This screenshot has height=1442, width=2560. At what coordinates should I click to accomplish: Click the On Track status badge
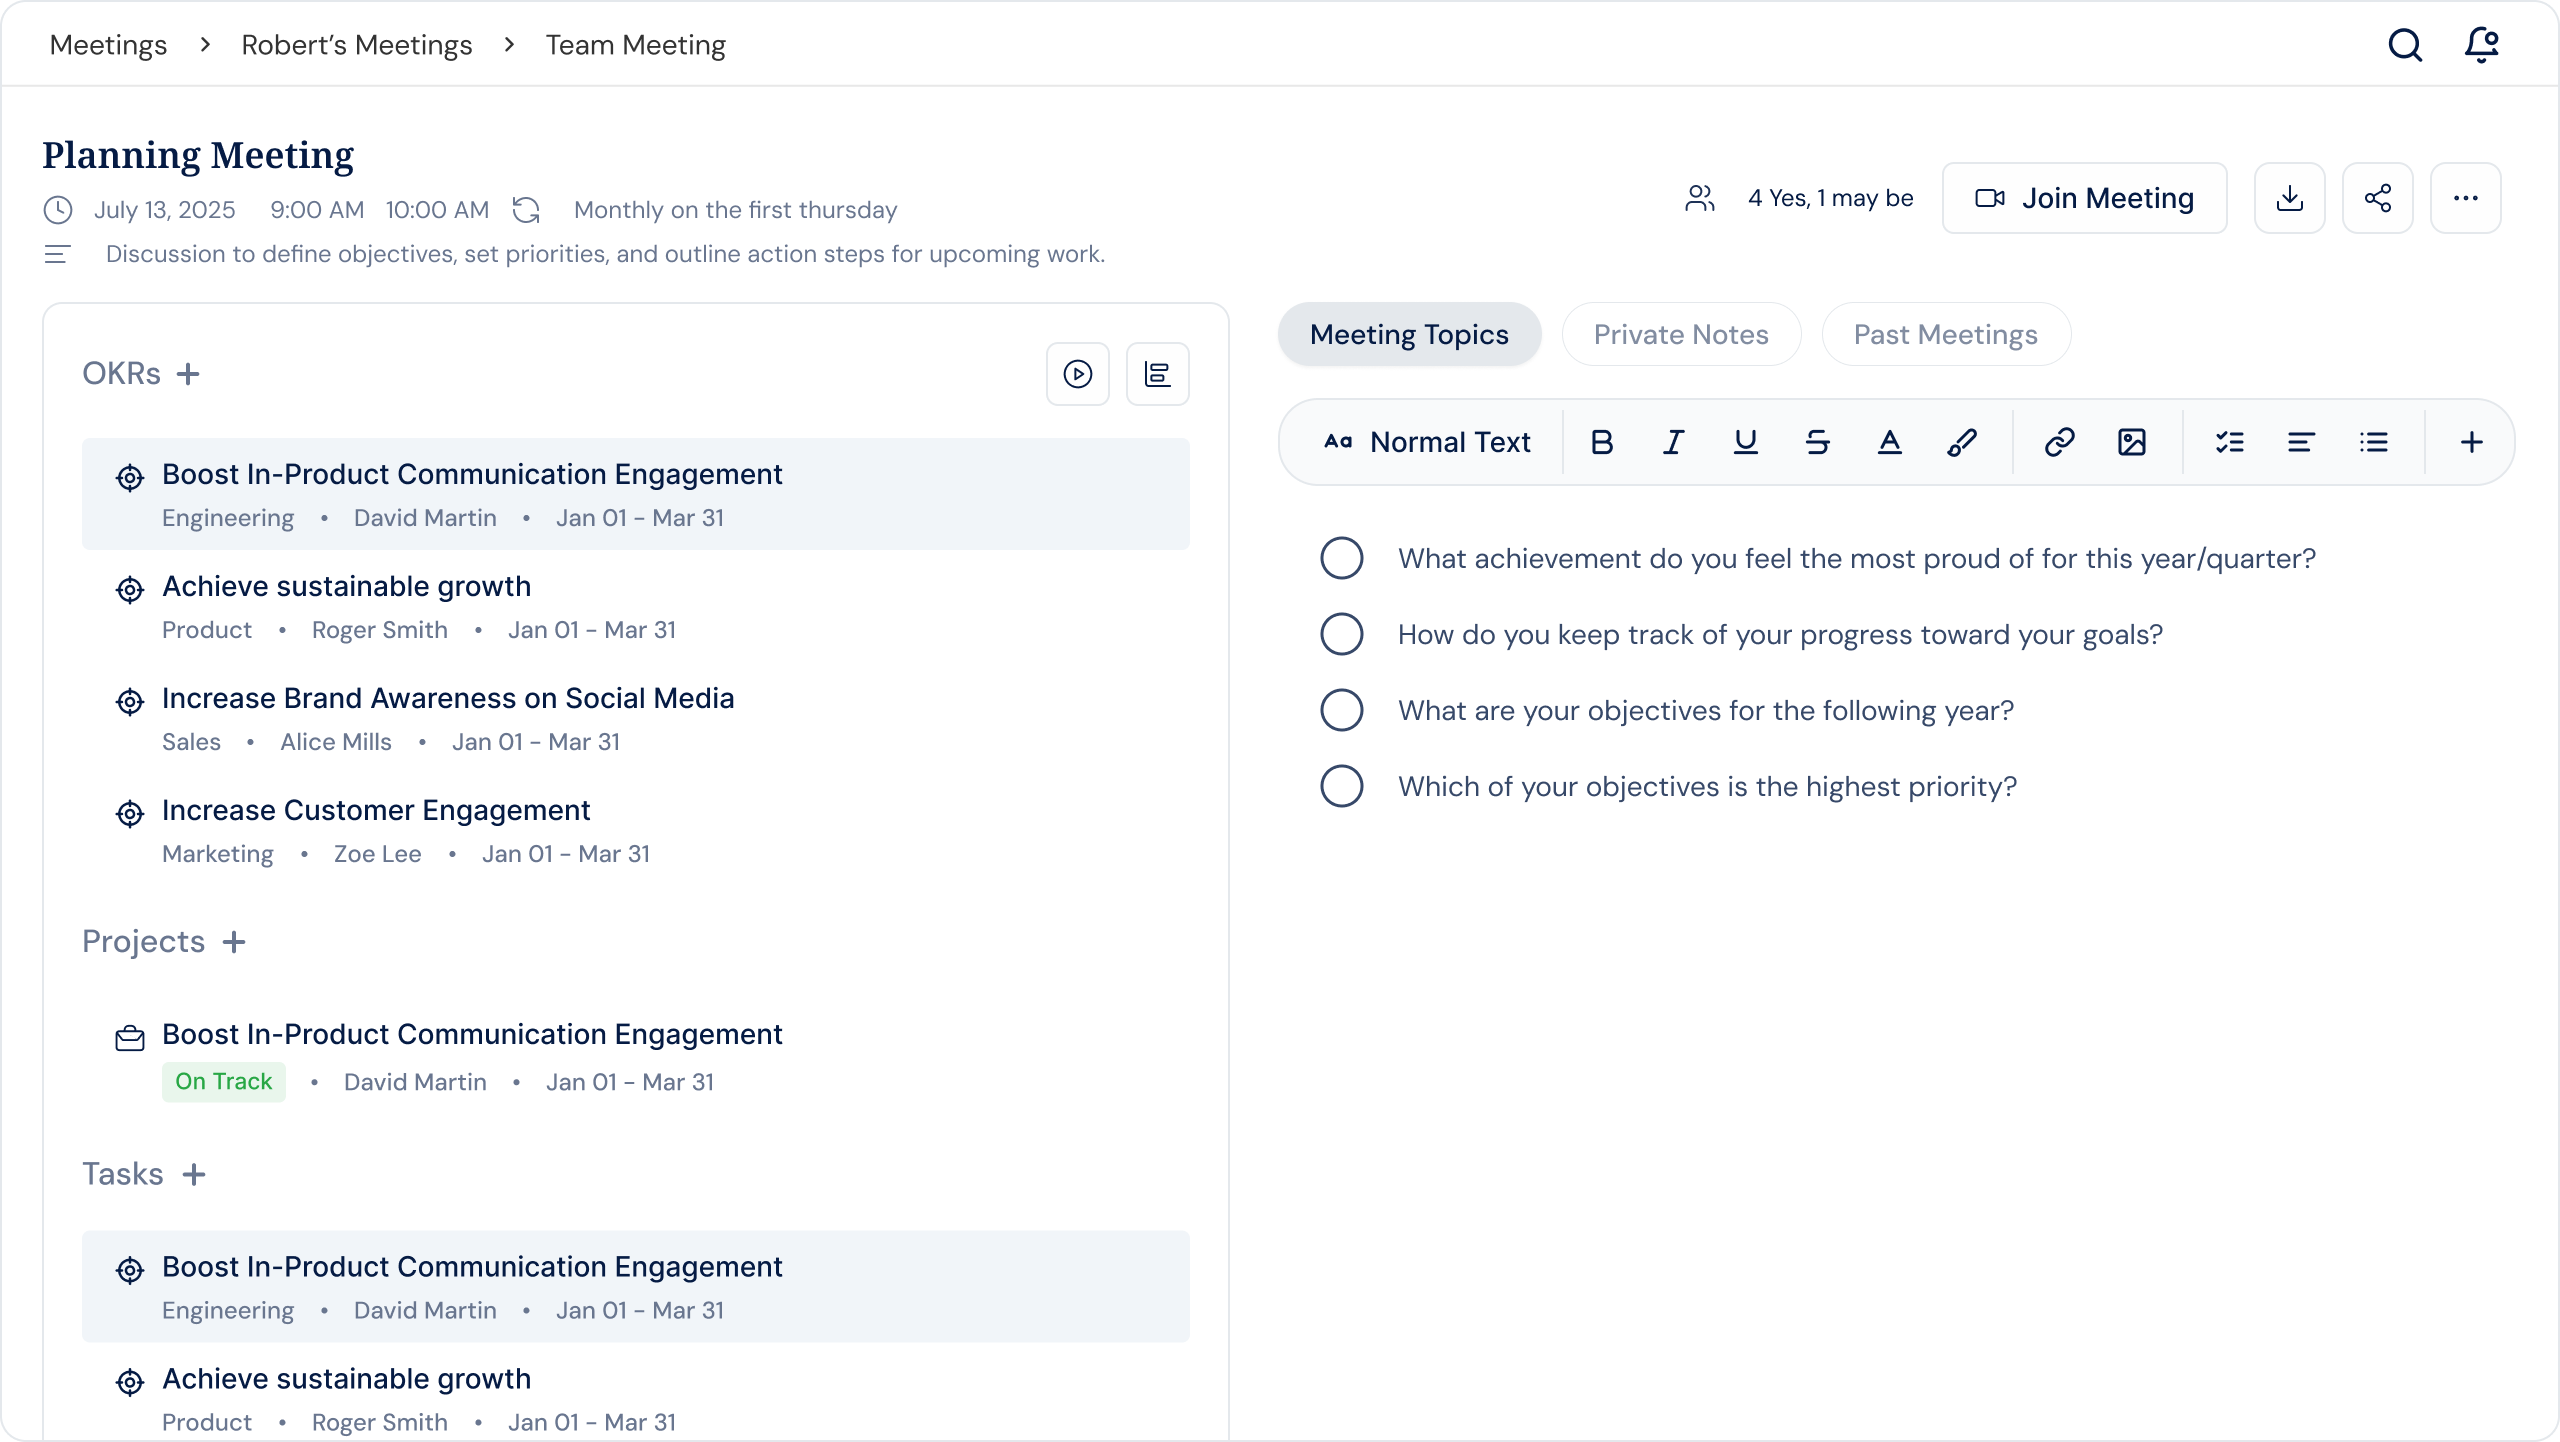tap(223, 1082)
